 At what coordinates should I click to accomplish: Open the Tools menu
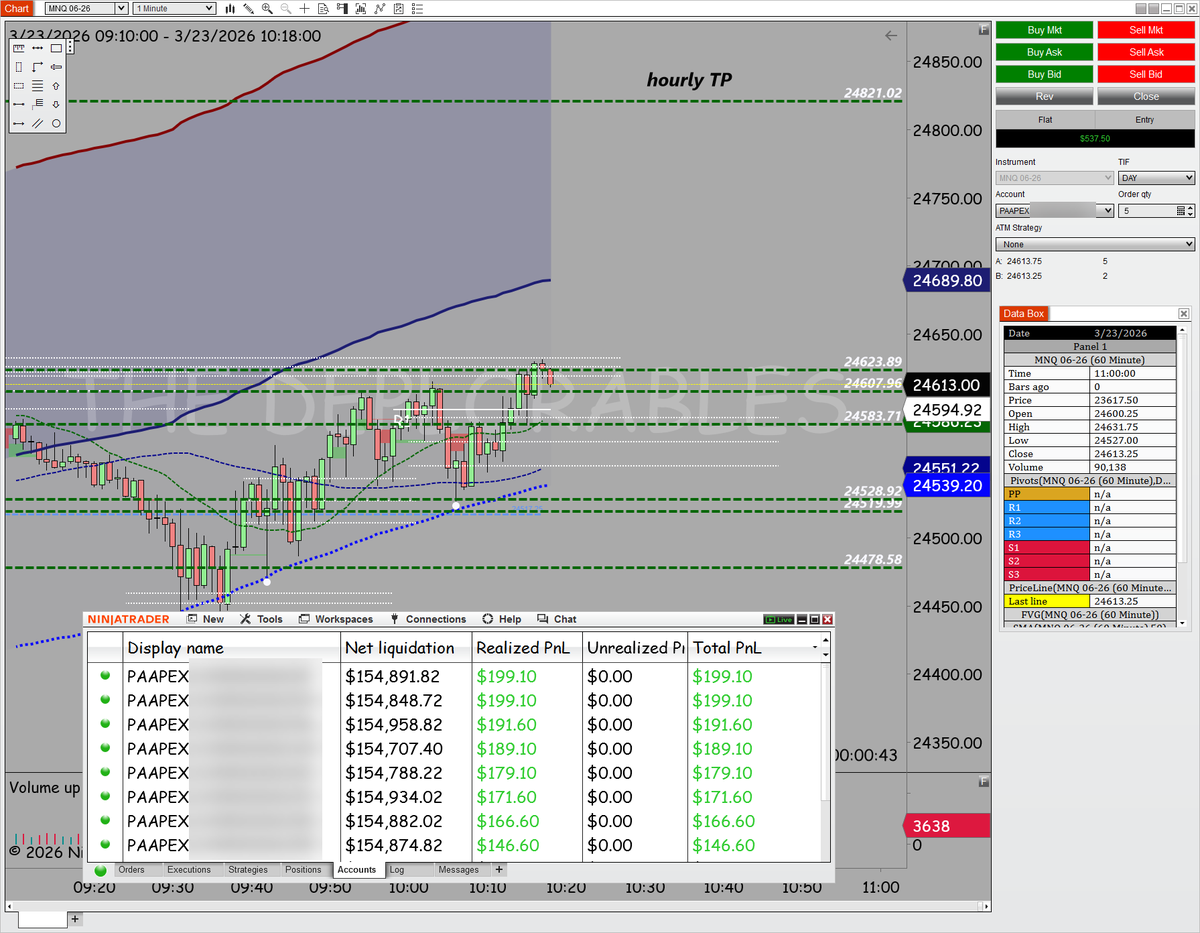point(262,619)
